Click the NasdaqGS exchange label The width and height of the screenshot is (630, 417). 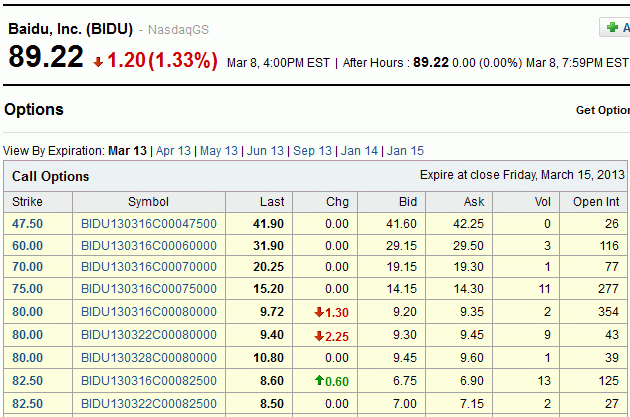178,30
